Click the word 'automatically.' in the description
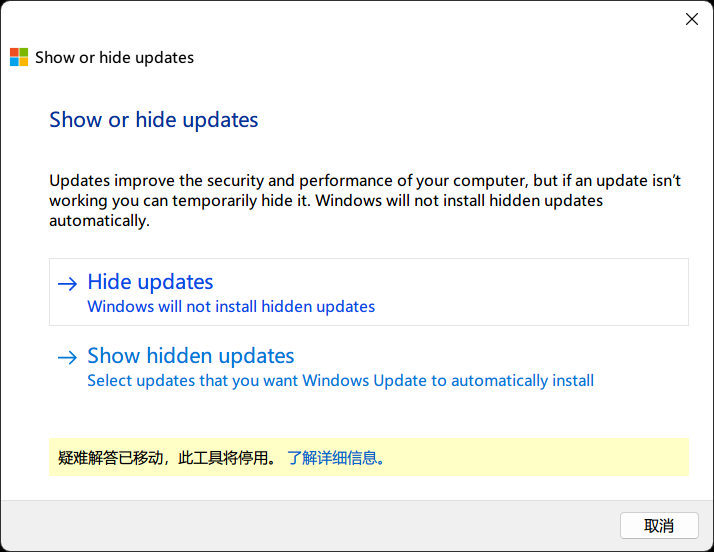 [x=99, y=221]
